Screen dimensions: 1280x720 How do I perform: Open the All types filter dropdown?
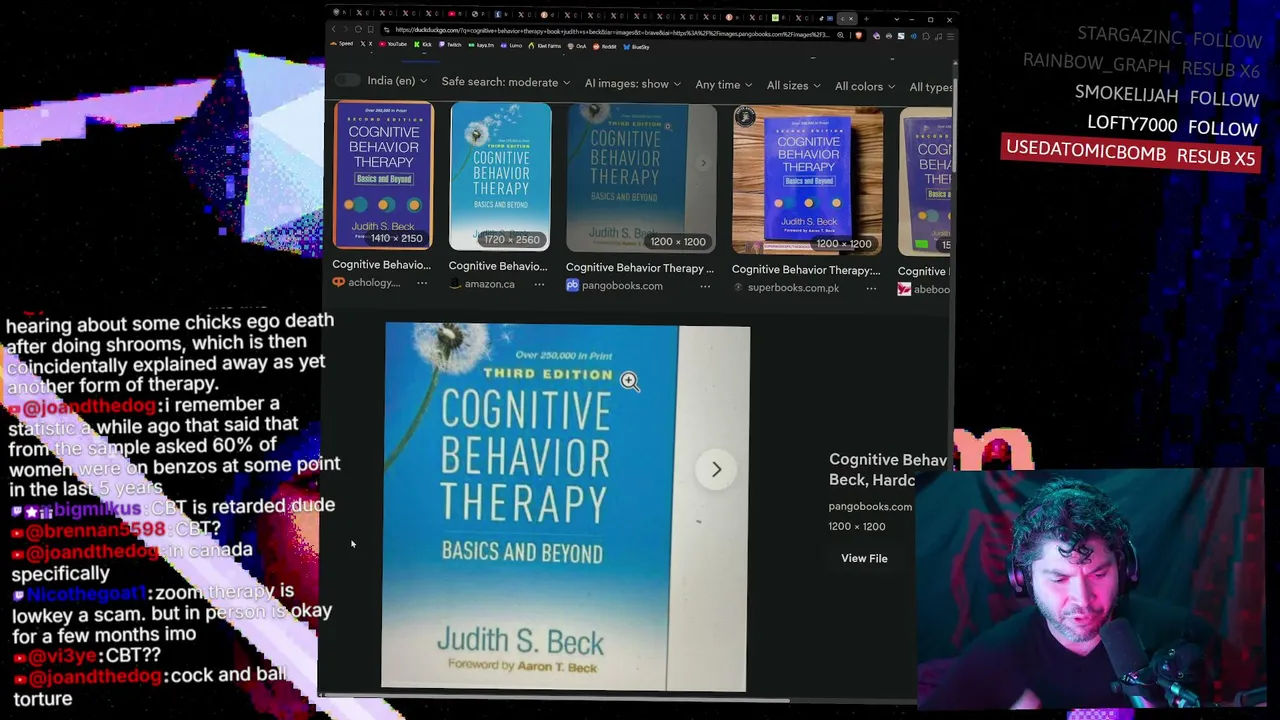[931, 87]
